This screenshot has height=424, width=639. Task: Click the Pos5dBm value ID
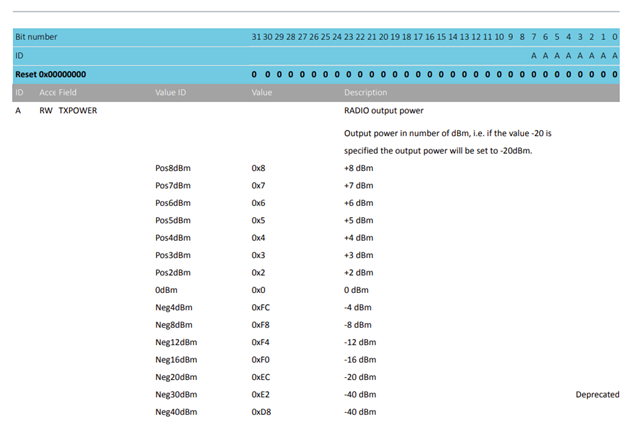point(173,220)
